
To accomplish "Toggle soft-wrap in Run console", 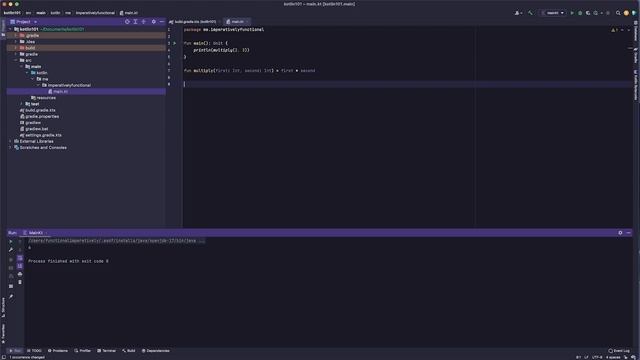I will 20,258.
